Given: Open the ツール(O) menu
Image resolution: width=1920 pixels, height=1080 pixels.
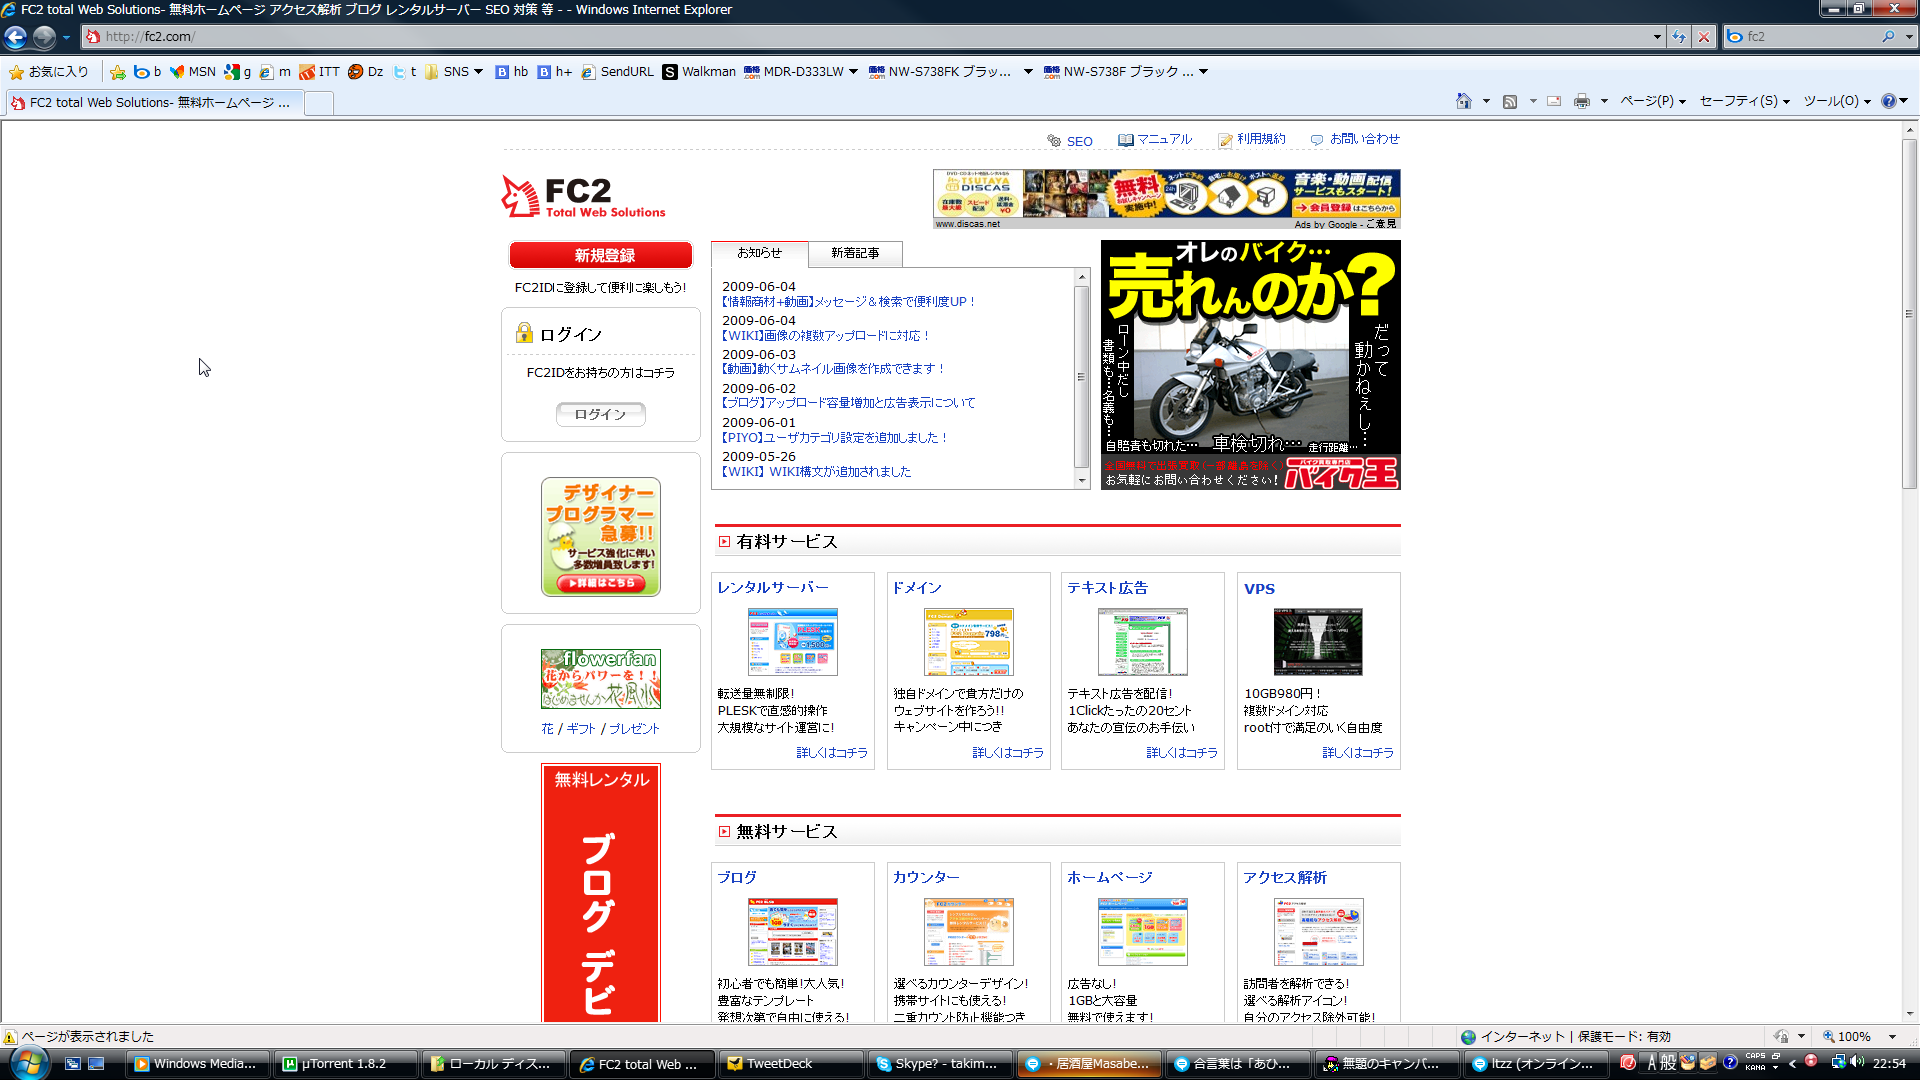Looking at the screenshot, I should point(1837,101).
